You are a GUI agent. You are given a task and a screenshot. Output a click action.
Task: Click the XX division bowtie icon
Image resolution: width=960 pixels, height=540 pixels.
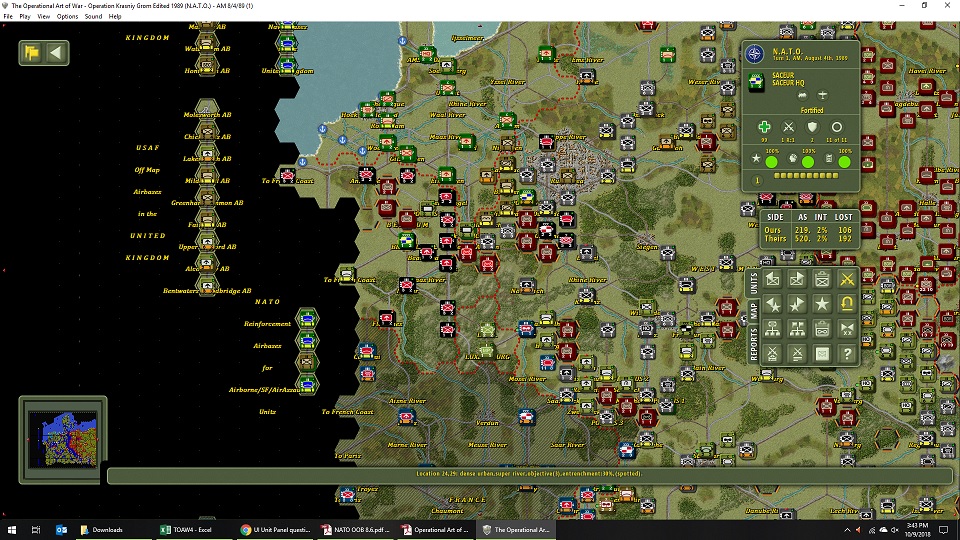coord(847,329)
